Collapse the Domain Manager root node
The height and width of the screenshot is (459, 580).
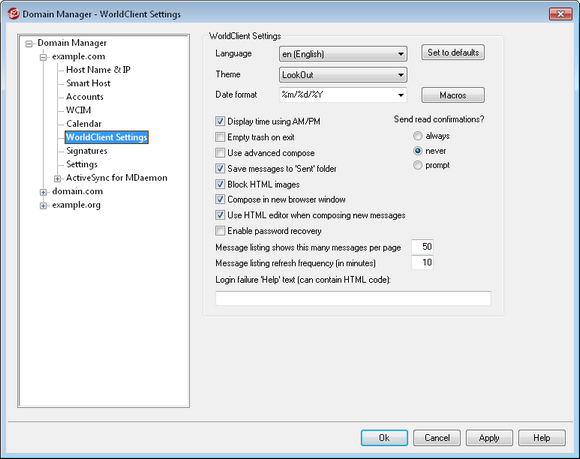29,44
